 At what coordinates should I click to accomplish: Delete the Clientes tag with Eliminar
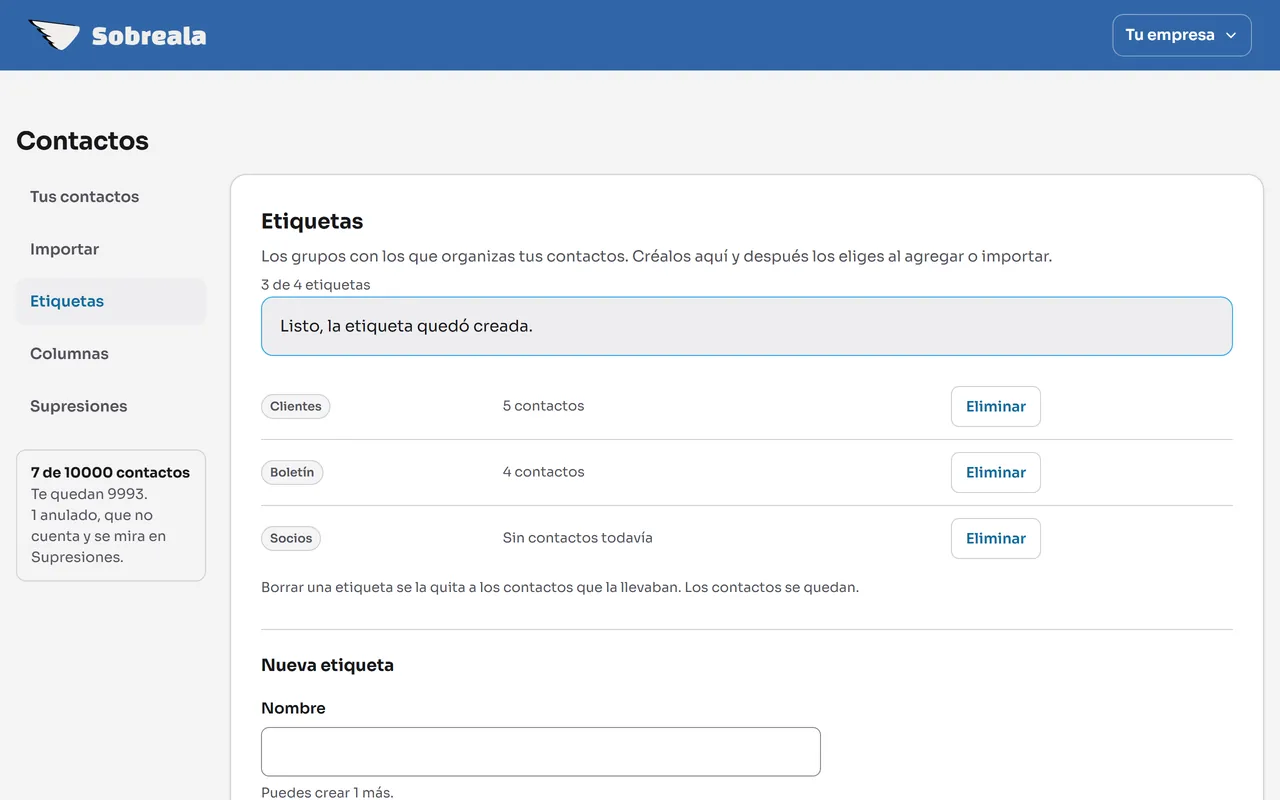point(996,406)
